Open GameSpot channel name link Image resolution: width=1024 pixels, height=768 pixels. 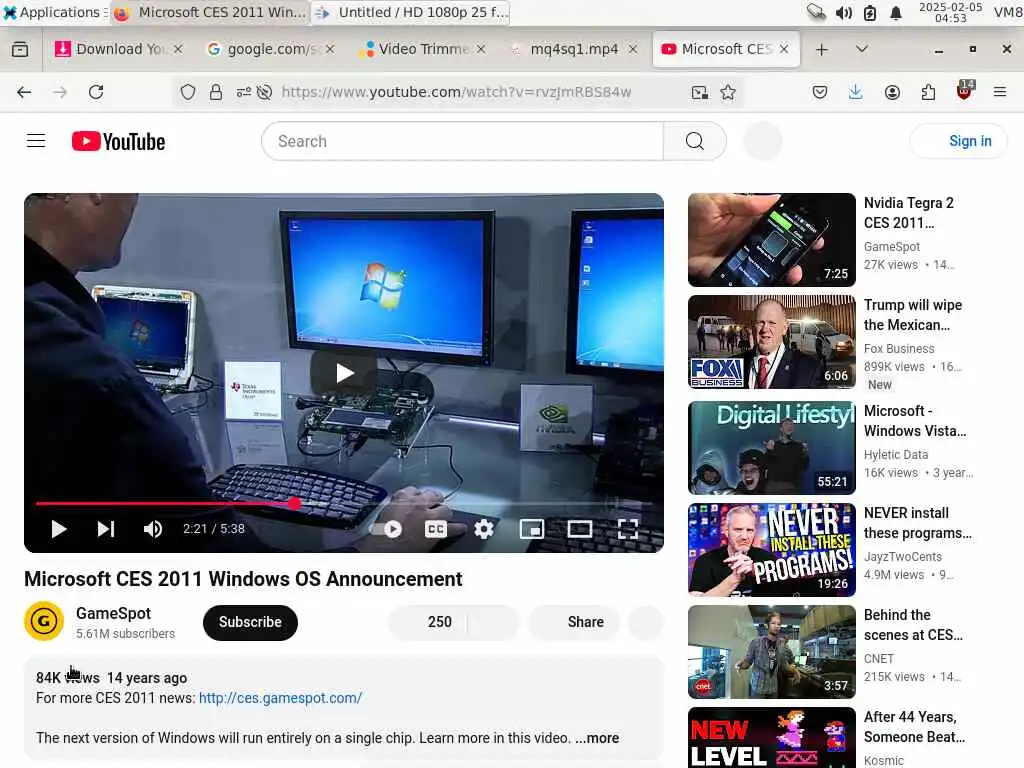click(x=114, y=613)
